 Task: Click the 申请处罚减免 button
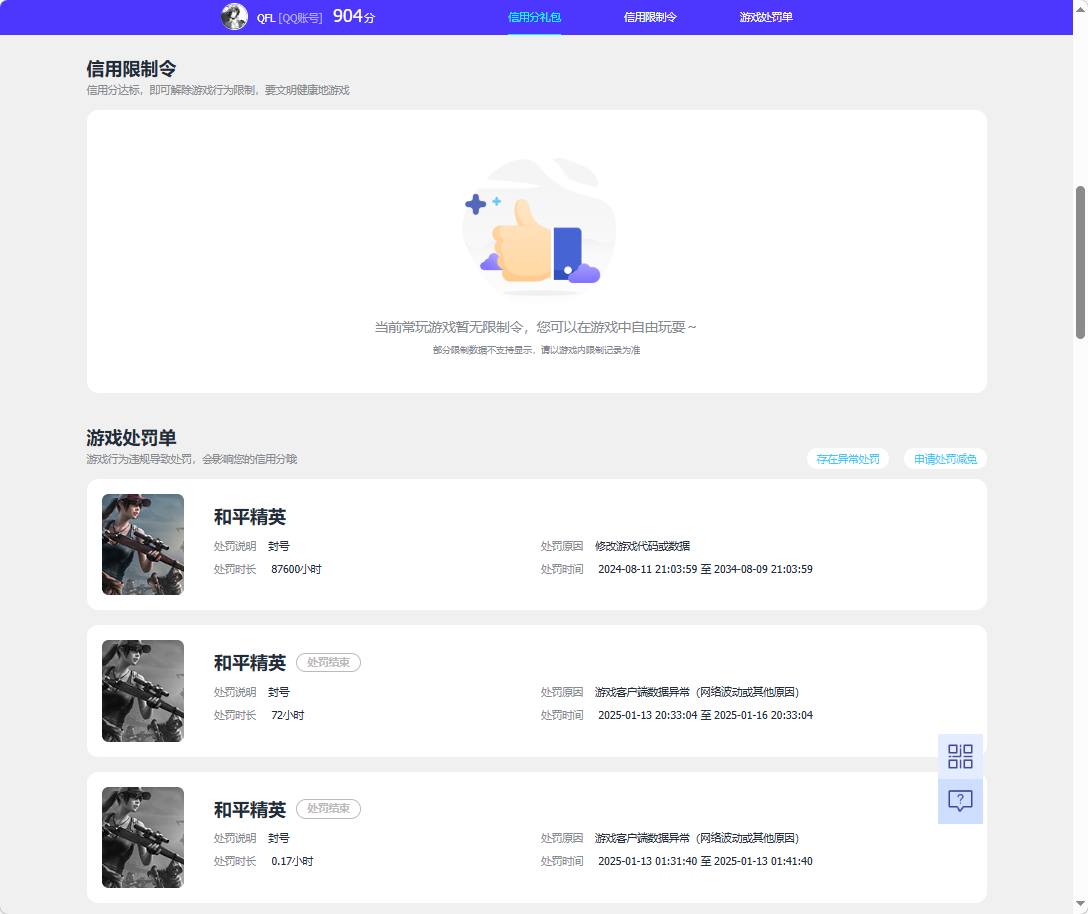point(944,458)
